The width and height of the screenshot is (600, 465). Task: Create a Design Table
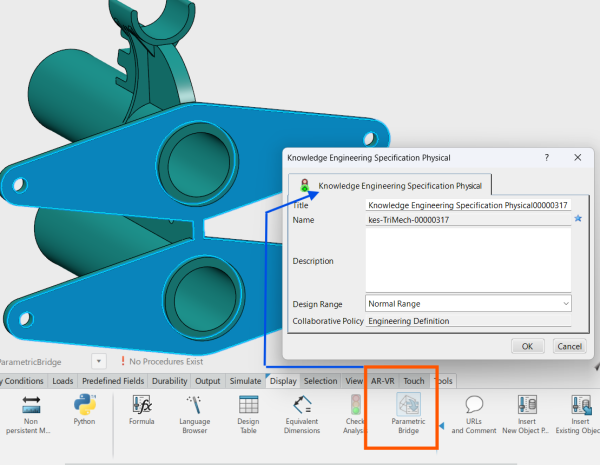pos(248,414)
